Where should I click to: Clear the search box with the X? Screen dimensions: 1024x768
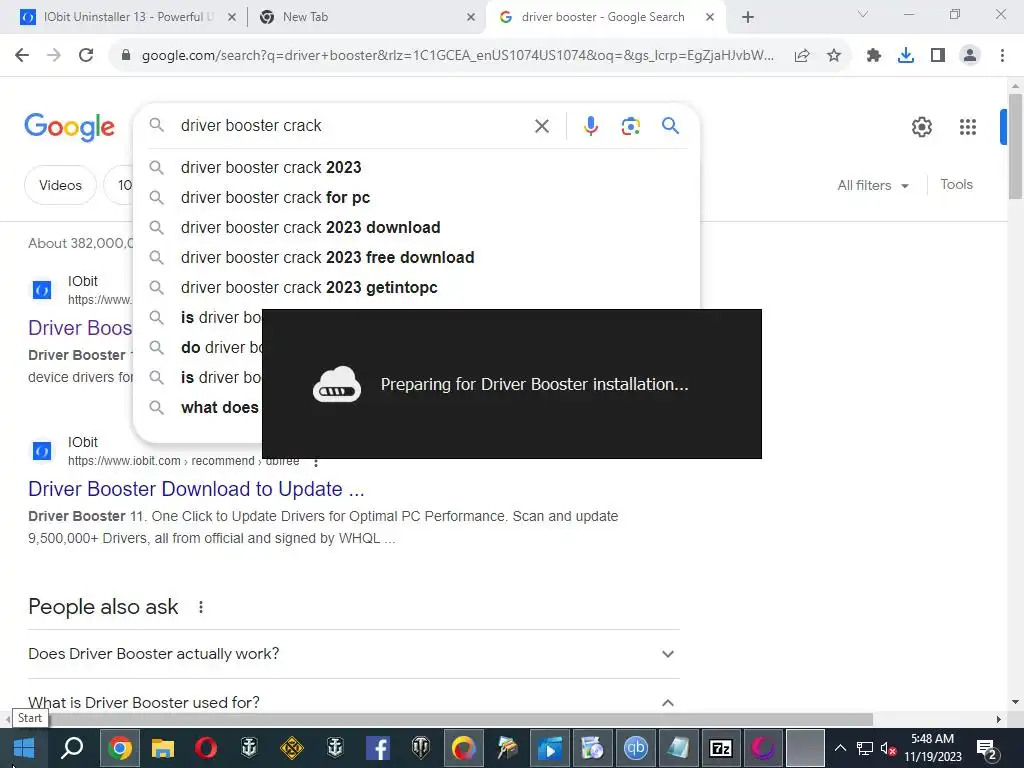[541, 126]
